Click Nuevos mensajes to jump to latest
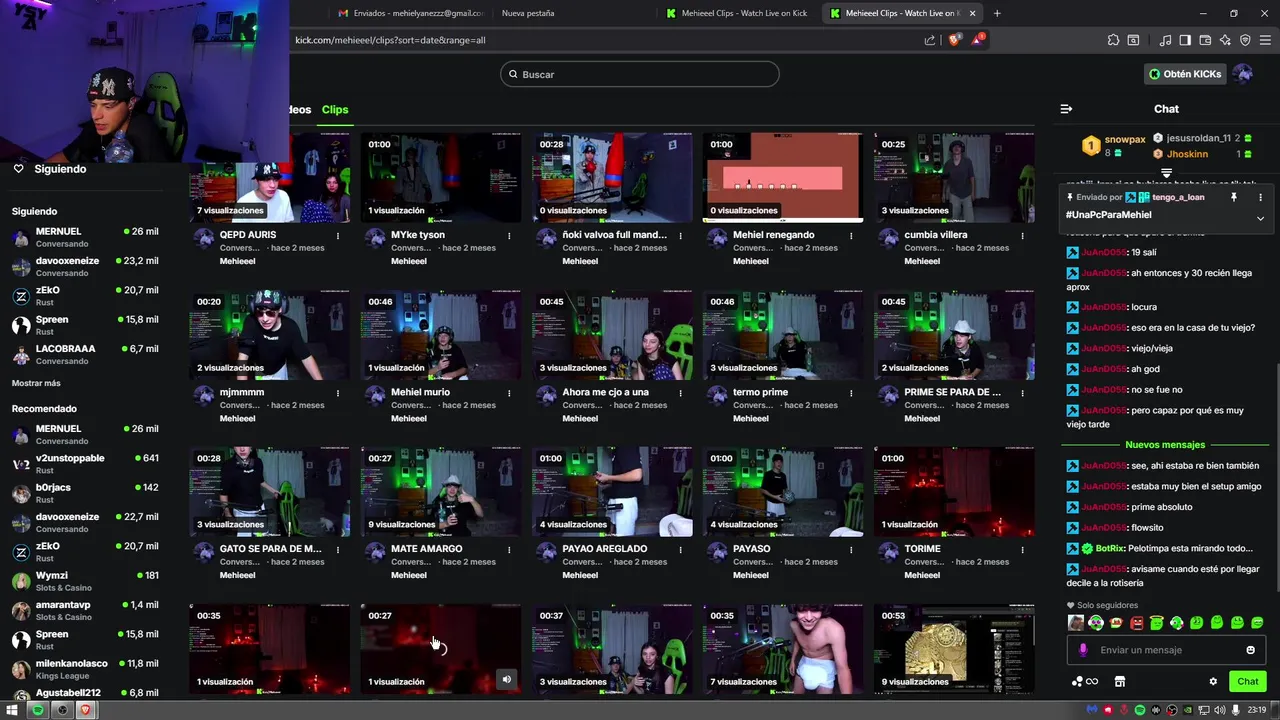Image resolution: width=1280 pixels, height=720 pixels. (1165, 445)
